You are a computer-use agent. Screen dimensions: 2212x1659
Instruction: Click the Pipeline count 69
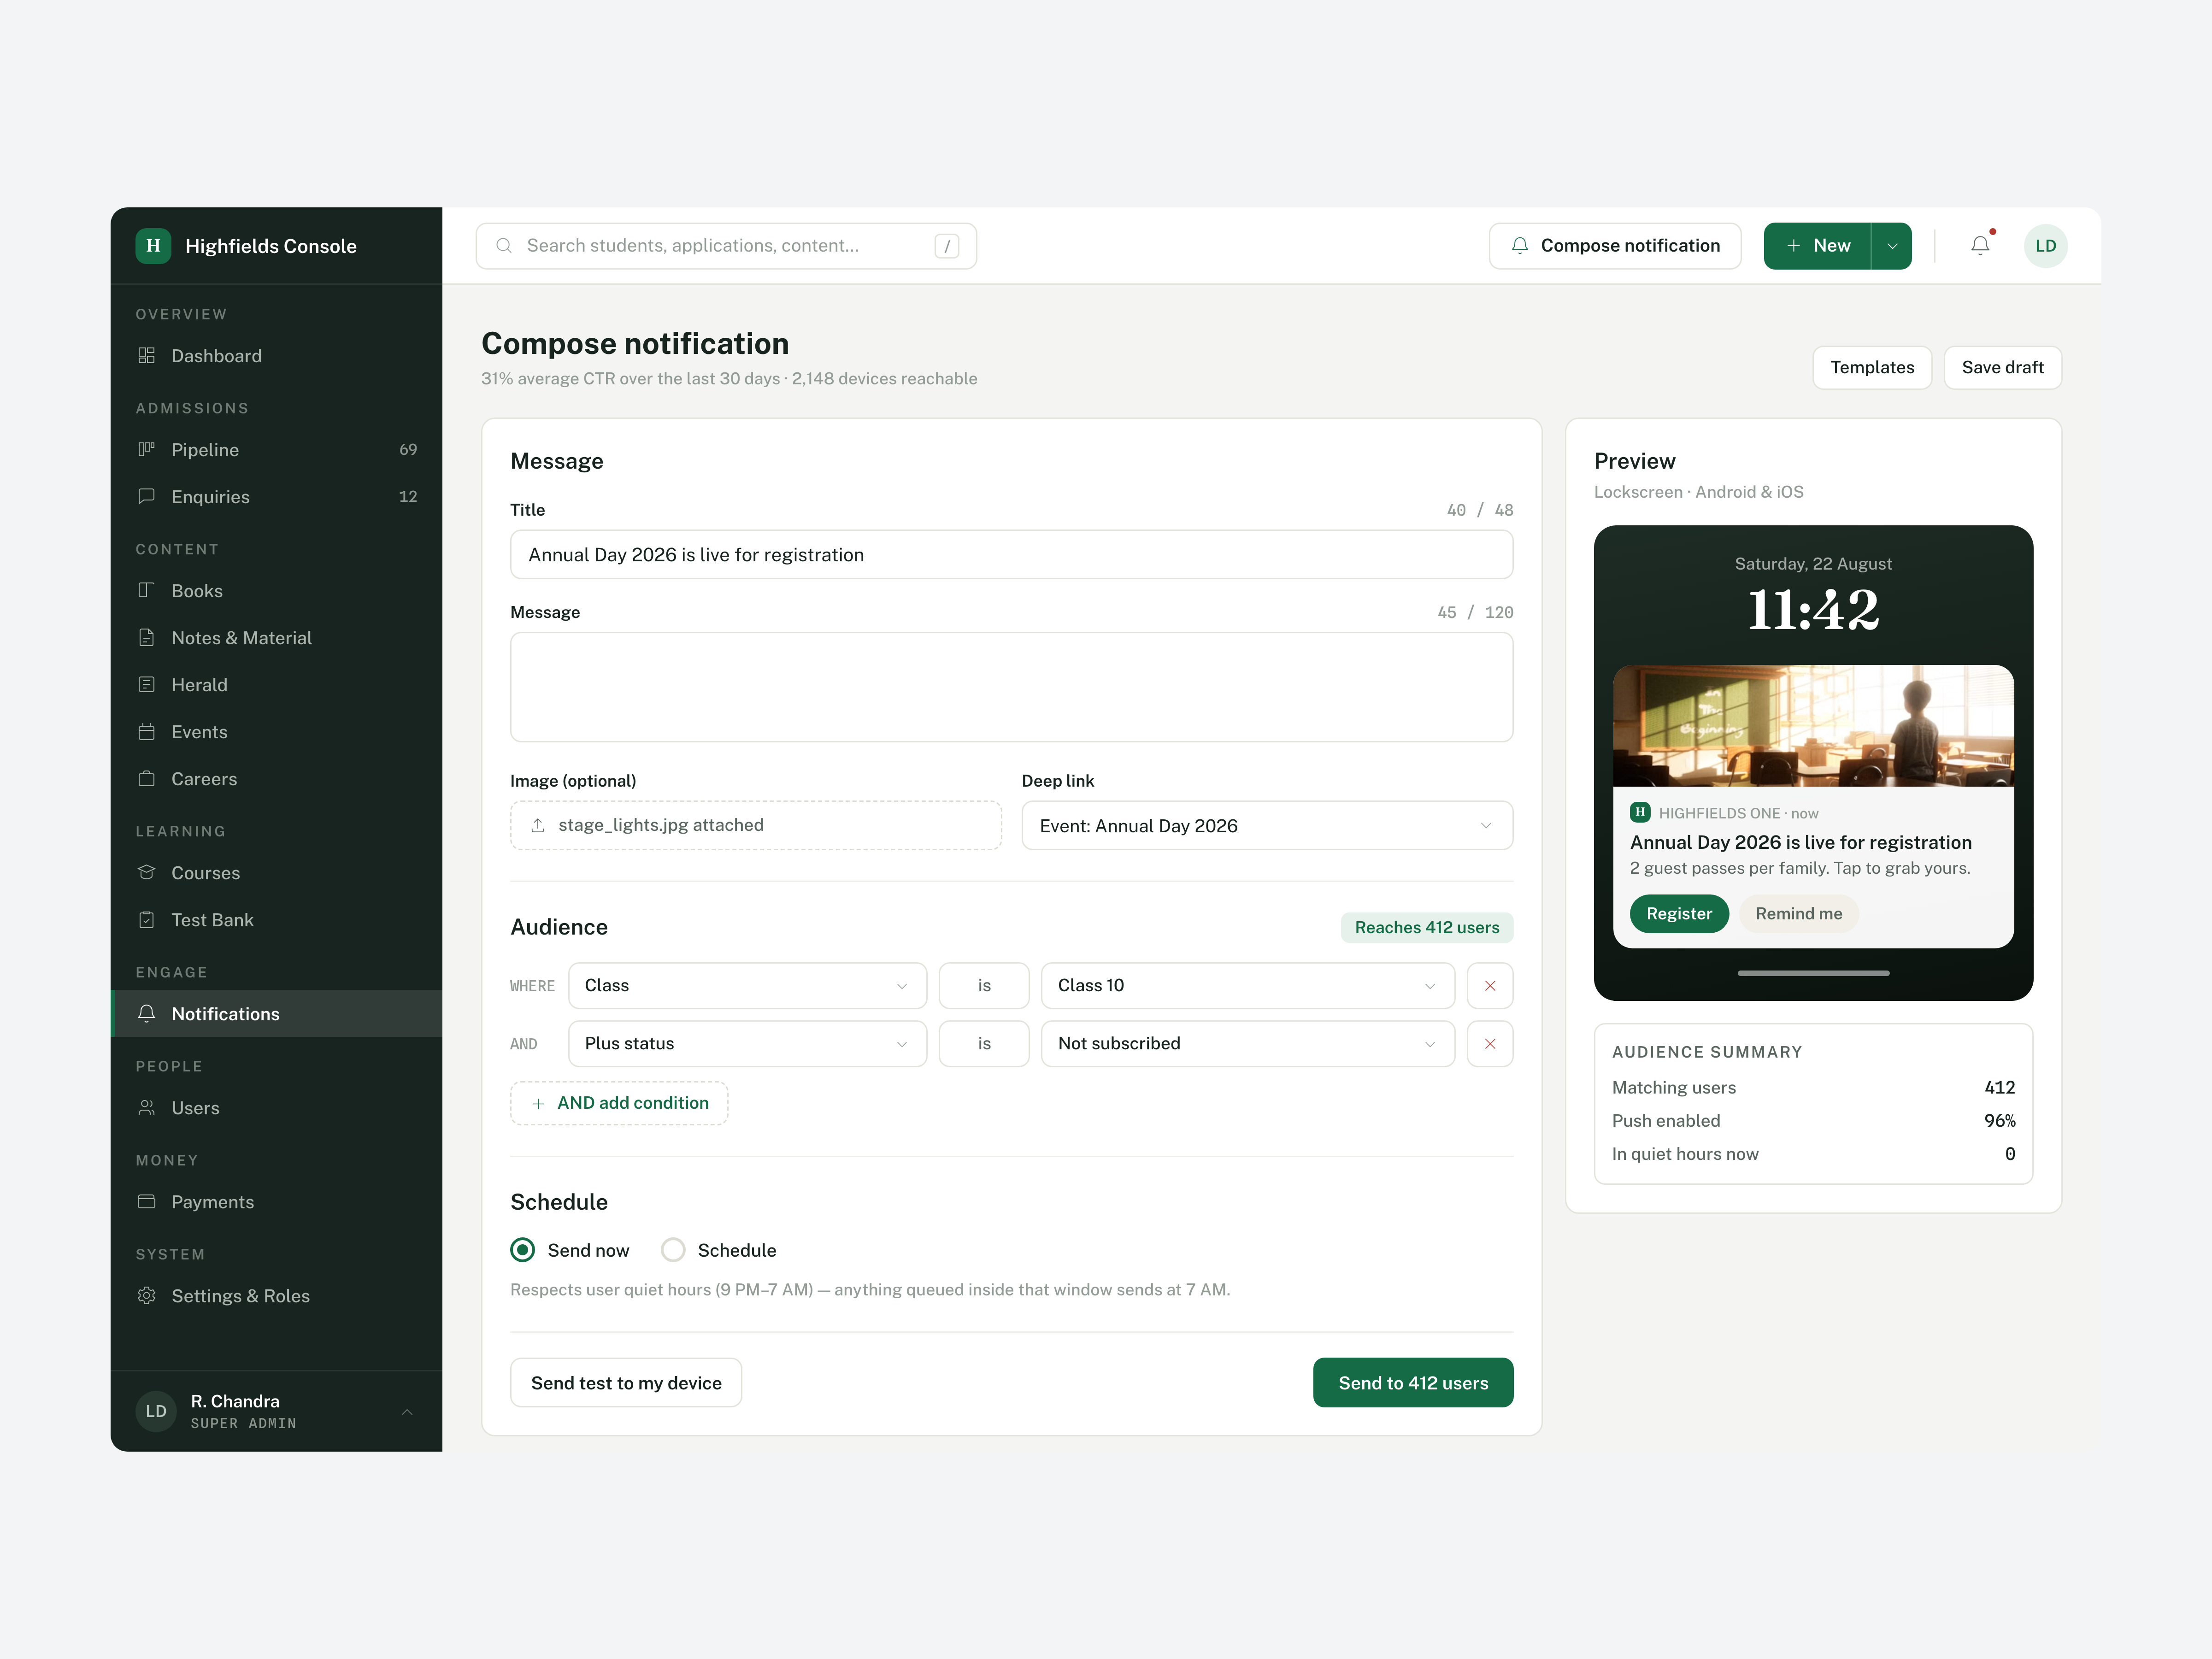408,450
